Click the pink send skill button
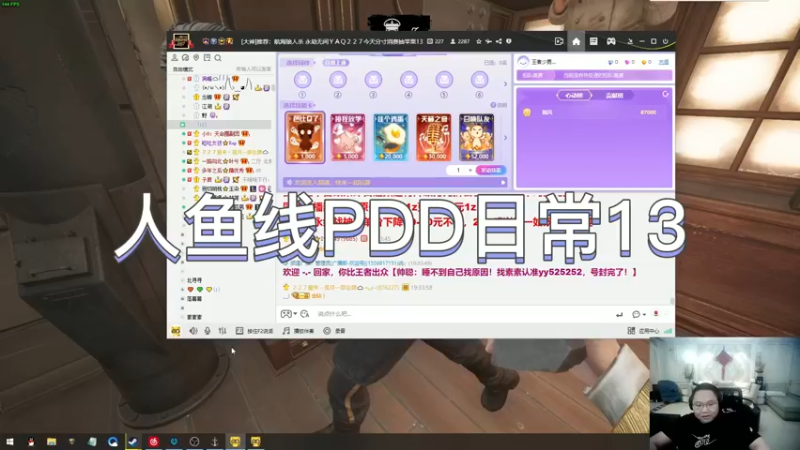800x450 pixels. coord(491,170)
